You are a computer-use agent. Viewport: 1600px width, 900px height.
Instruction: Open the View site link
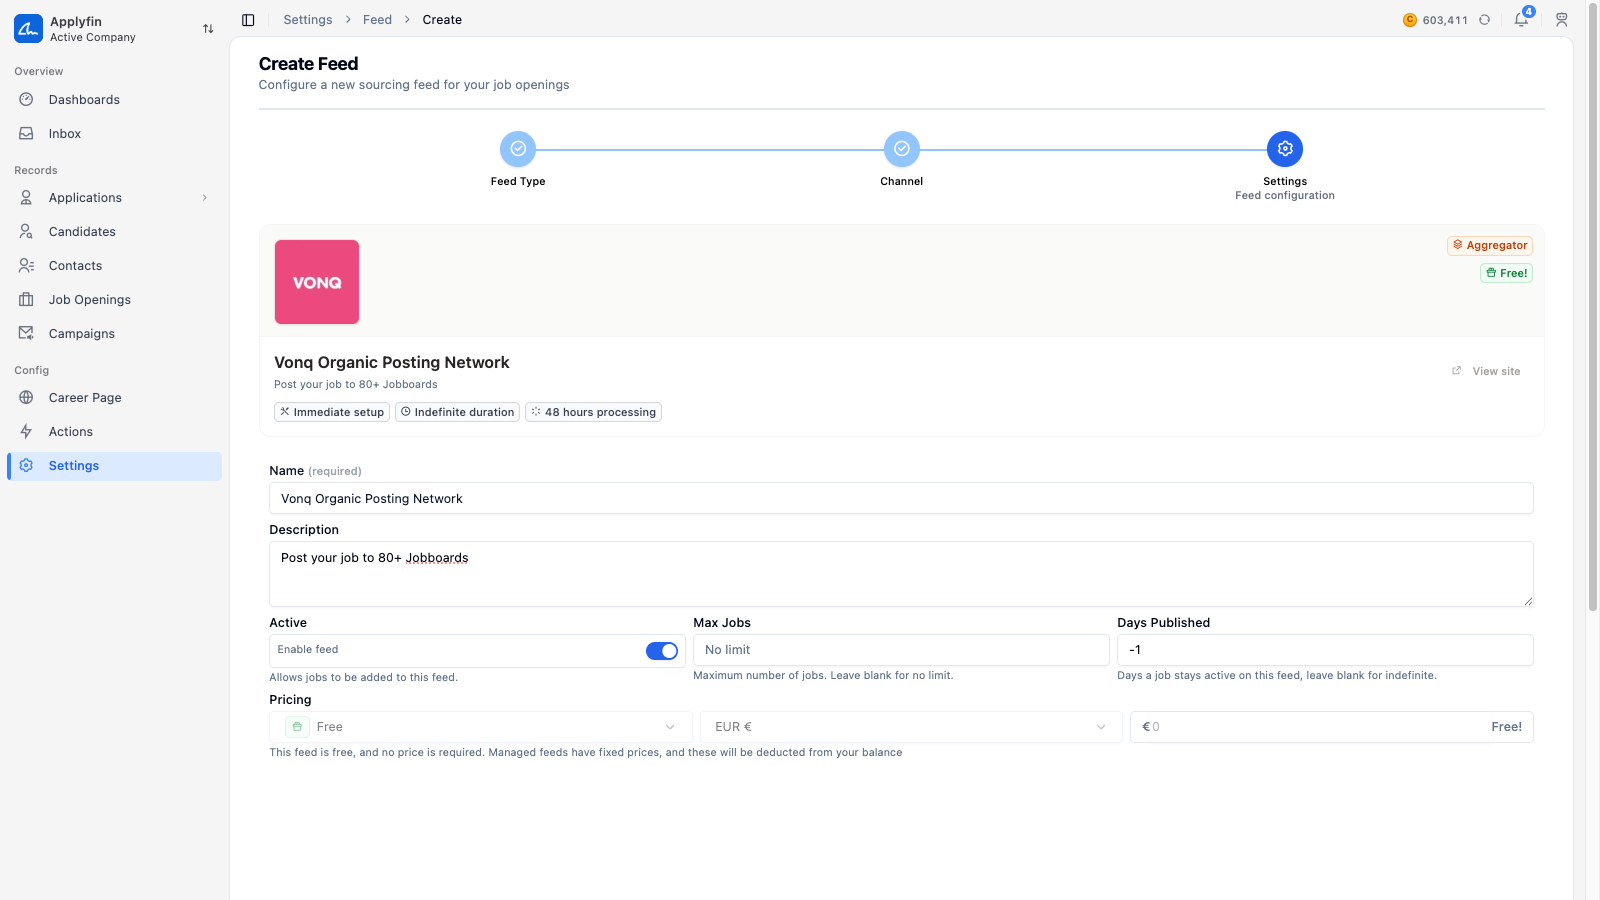1487,371
